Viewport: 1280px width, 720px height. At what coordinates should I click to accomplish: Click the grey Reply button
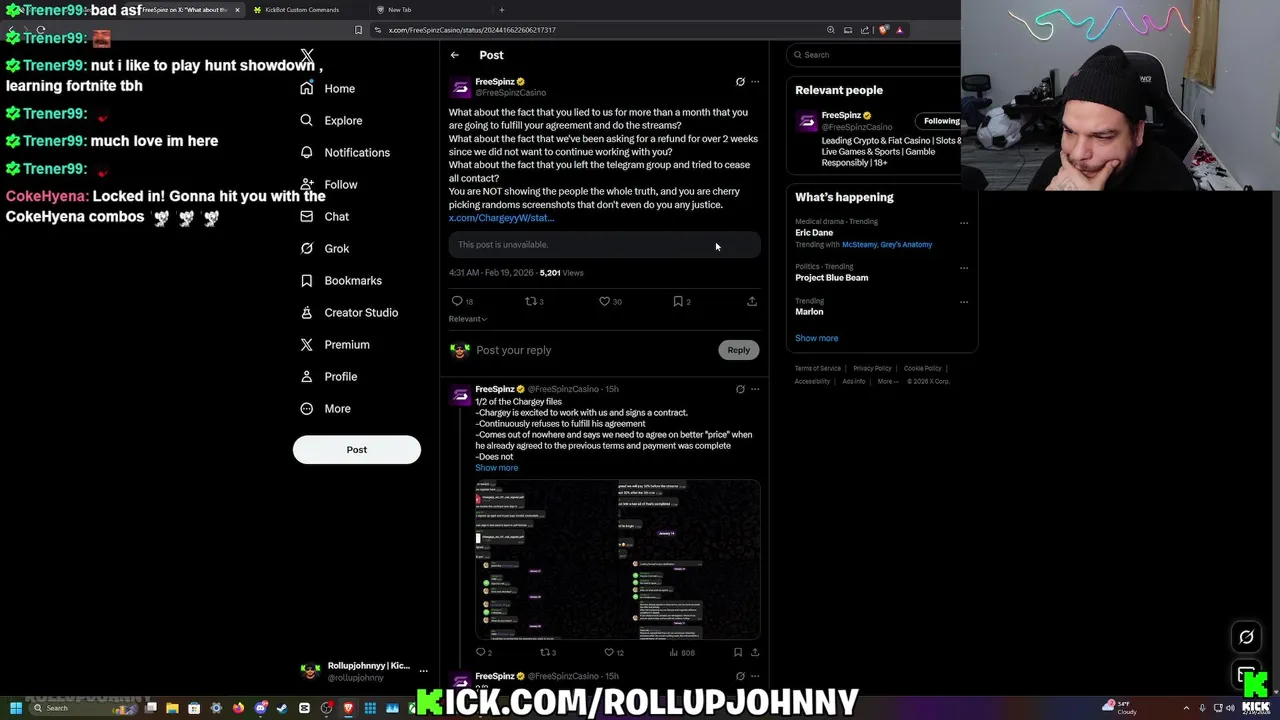[x=738, y=350]
